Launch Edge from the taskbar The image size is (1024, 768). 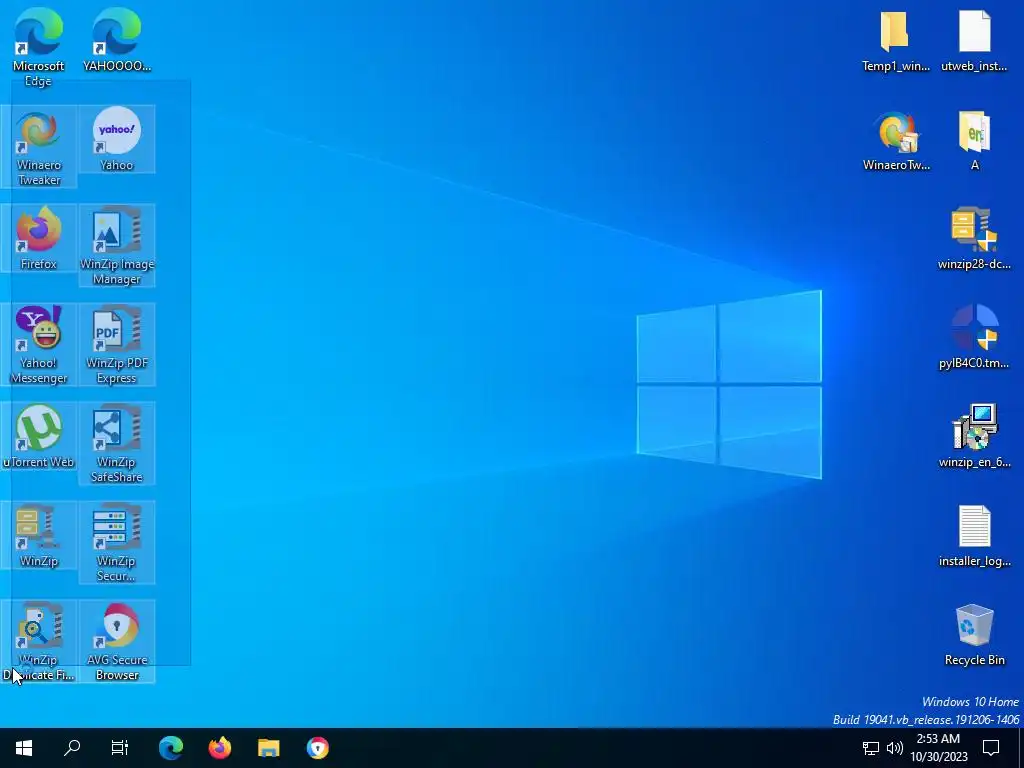(171, 748)
